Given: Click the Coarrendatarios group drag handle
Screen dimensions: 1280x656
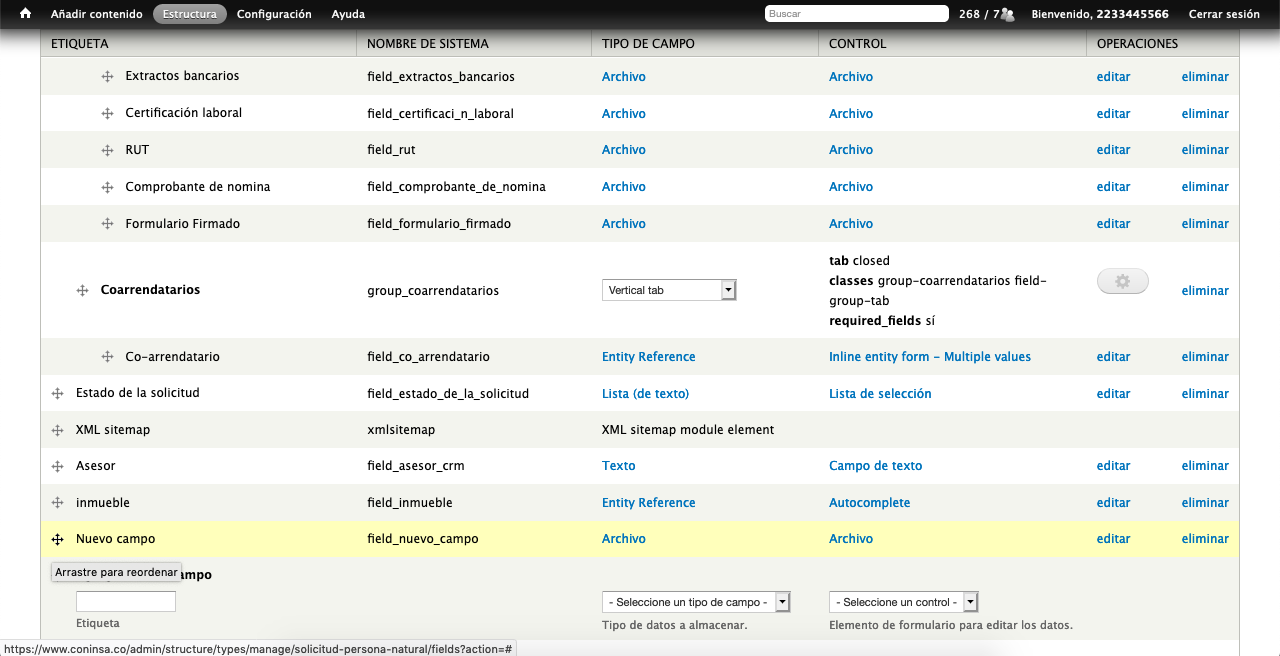Looking at the screenshot, I should (x=83, y=290).
